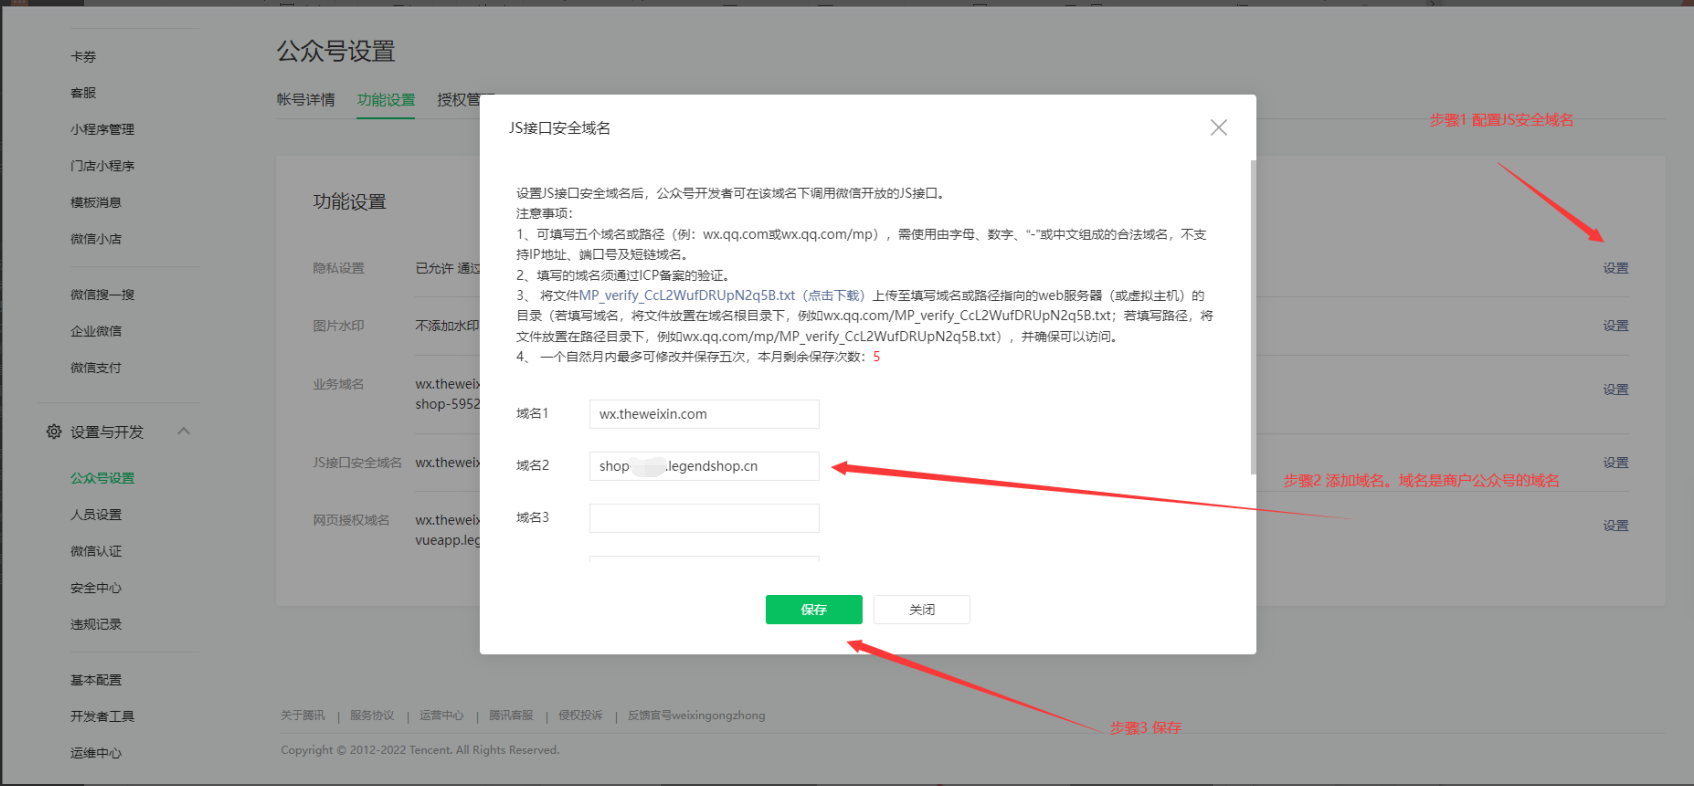Click the 关闭 button in dialog
This screenshot has width=1694, height=786.
point(921,610)
